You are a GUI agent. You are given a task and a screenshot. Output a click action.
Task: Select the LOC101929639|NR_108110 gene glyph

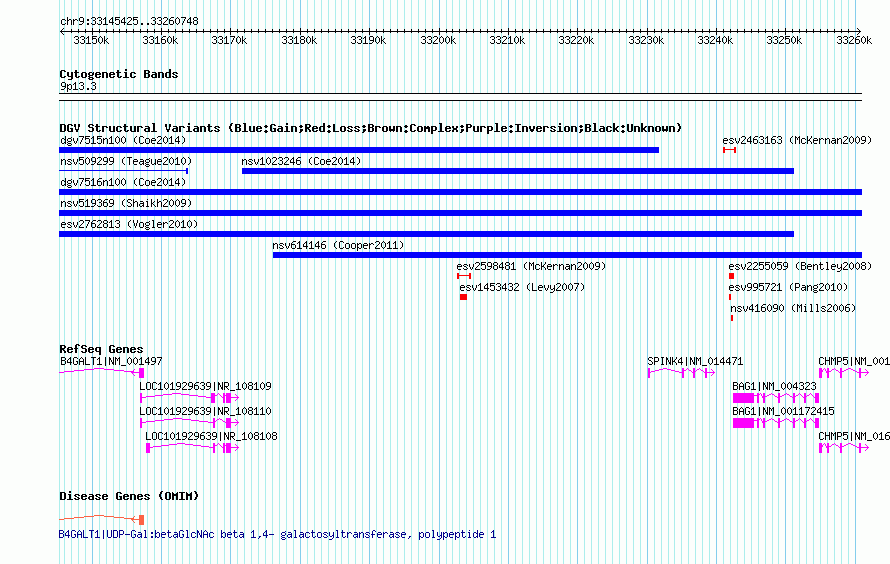(190, 423)
